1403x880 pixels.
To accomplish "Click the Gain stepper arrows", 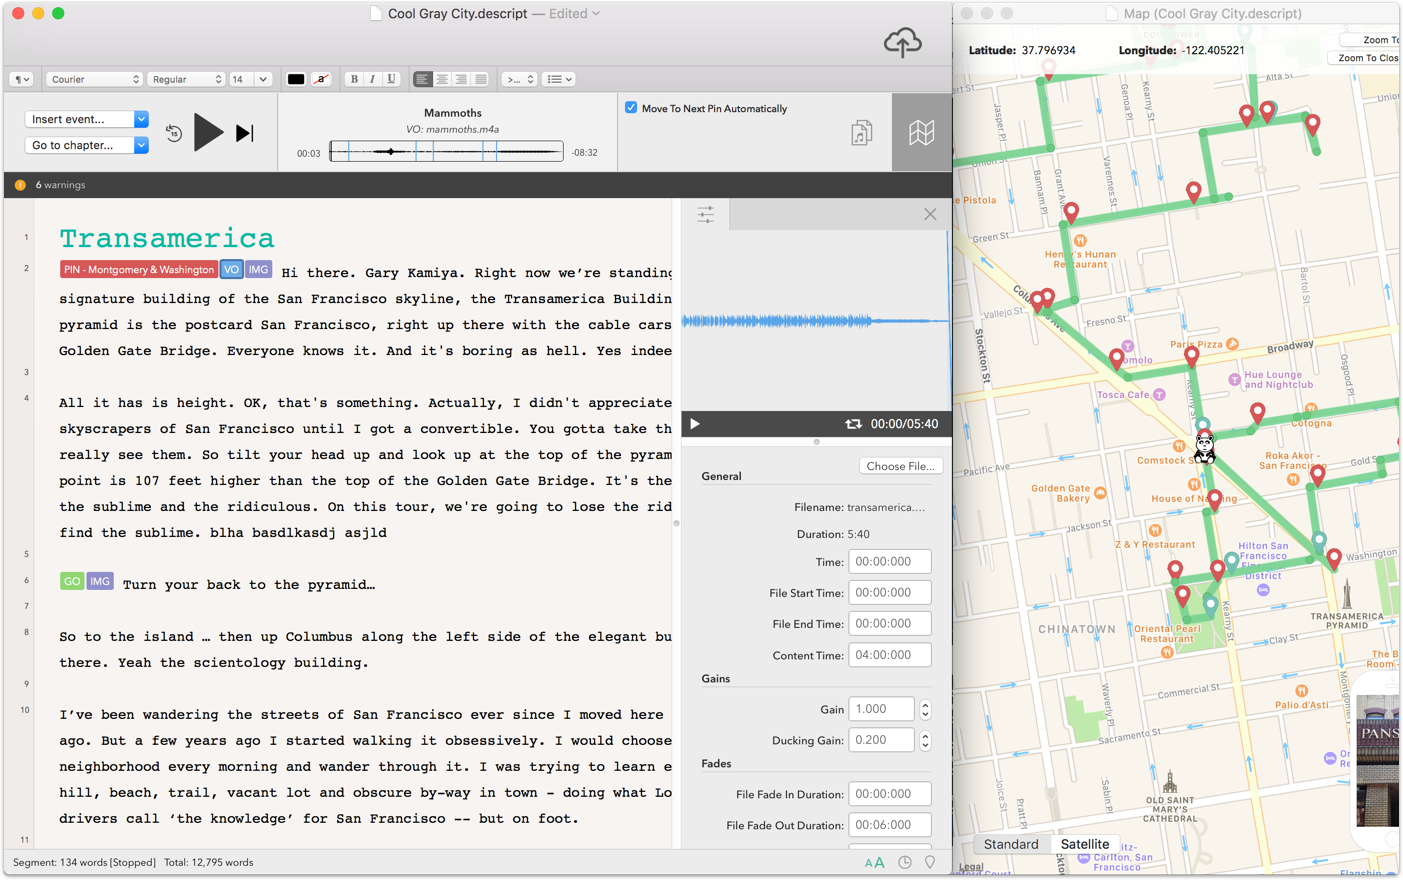I will coord(925,709).
